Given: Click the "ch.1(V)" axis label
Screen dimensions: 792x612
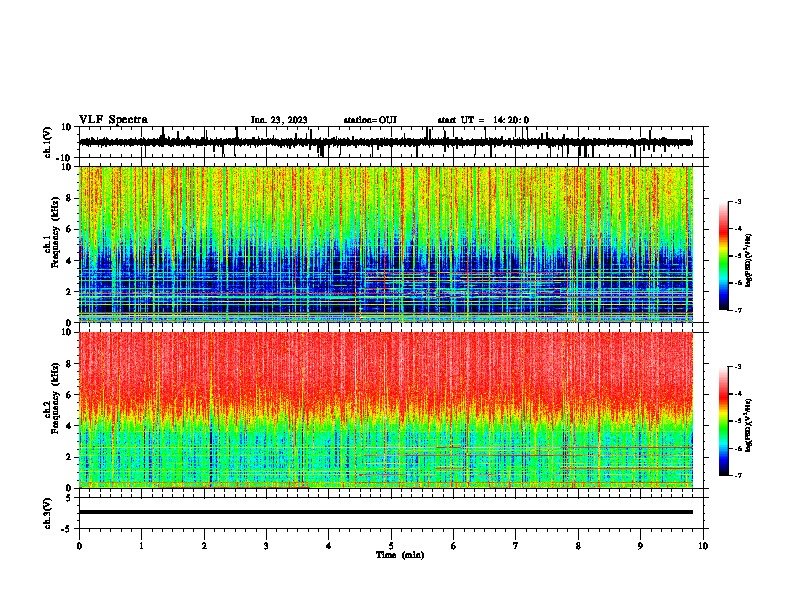Looking at the screenshot, I should (x=48, y=142).
